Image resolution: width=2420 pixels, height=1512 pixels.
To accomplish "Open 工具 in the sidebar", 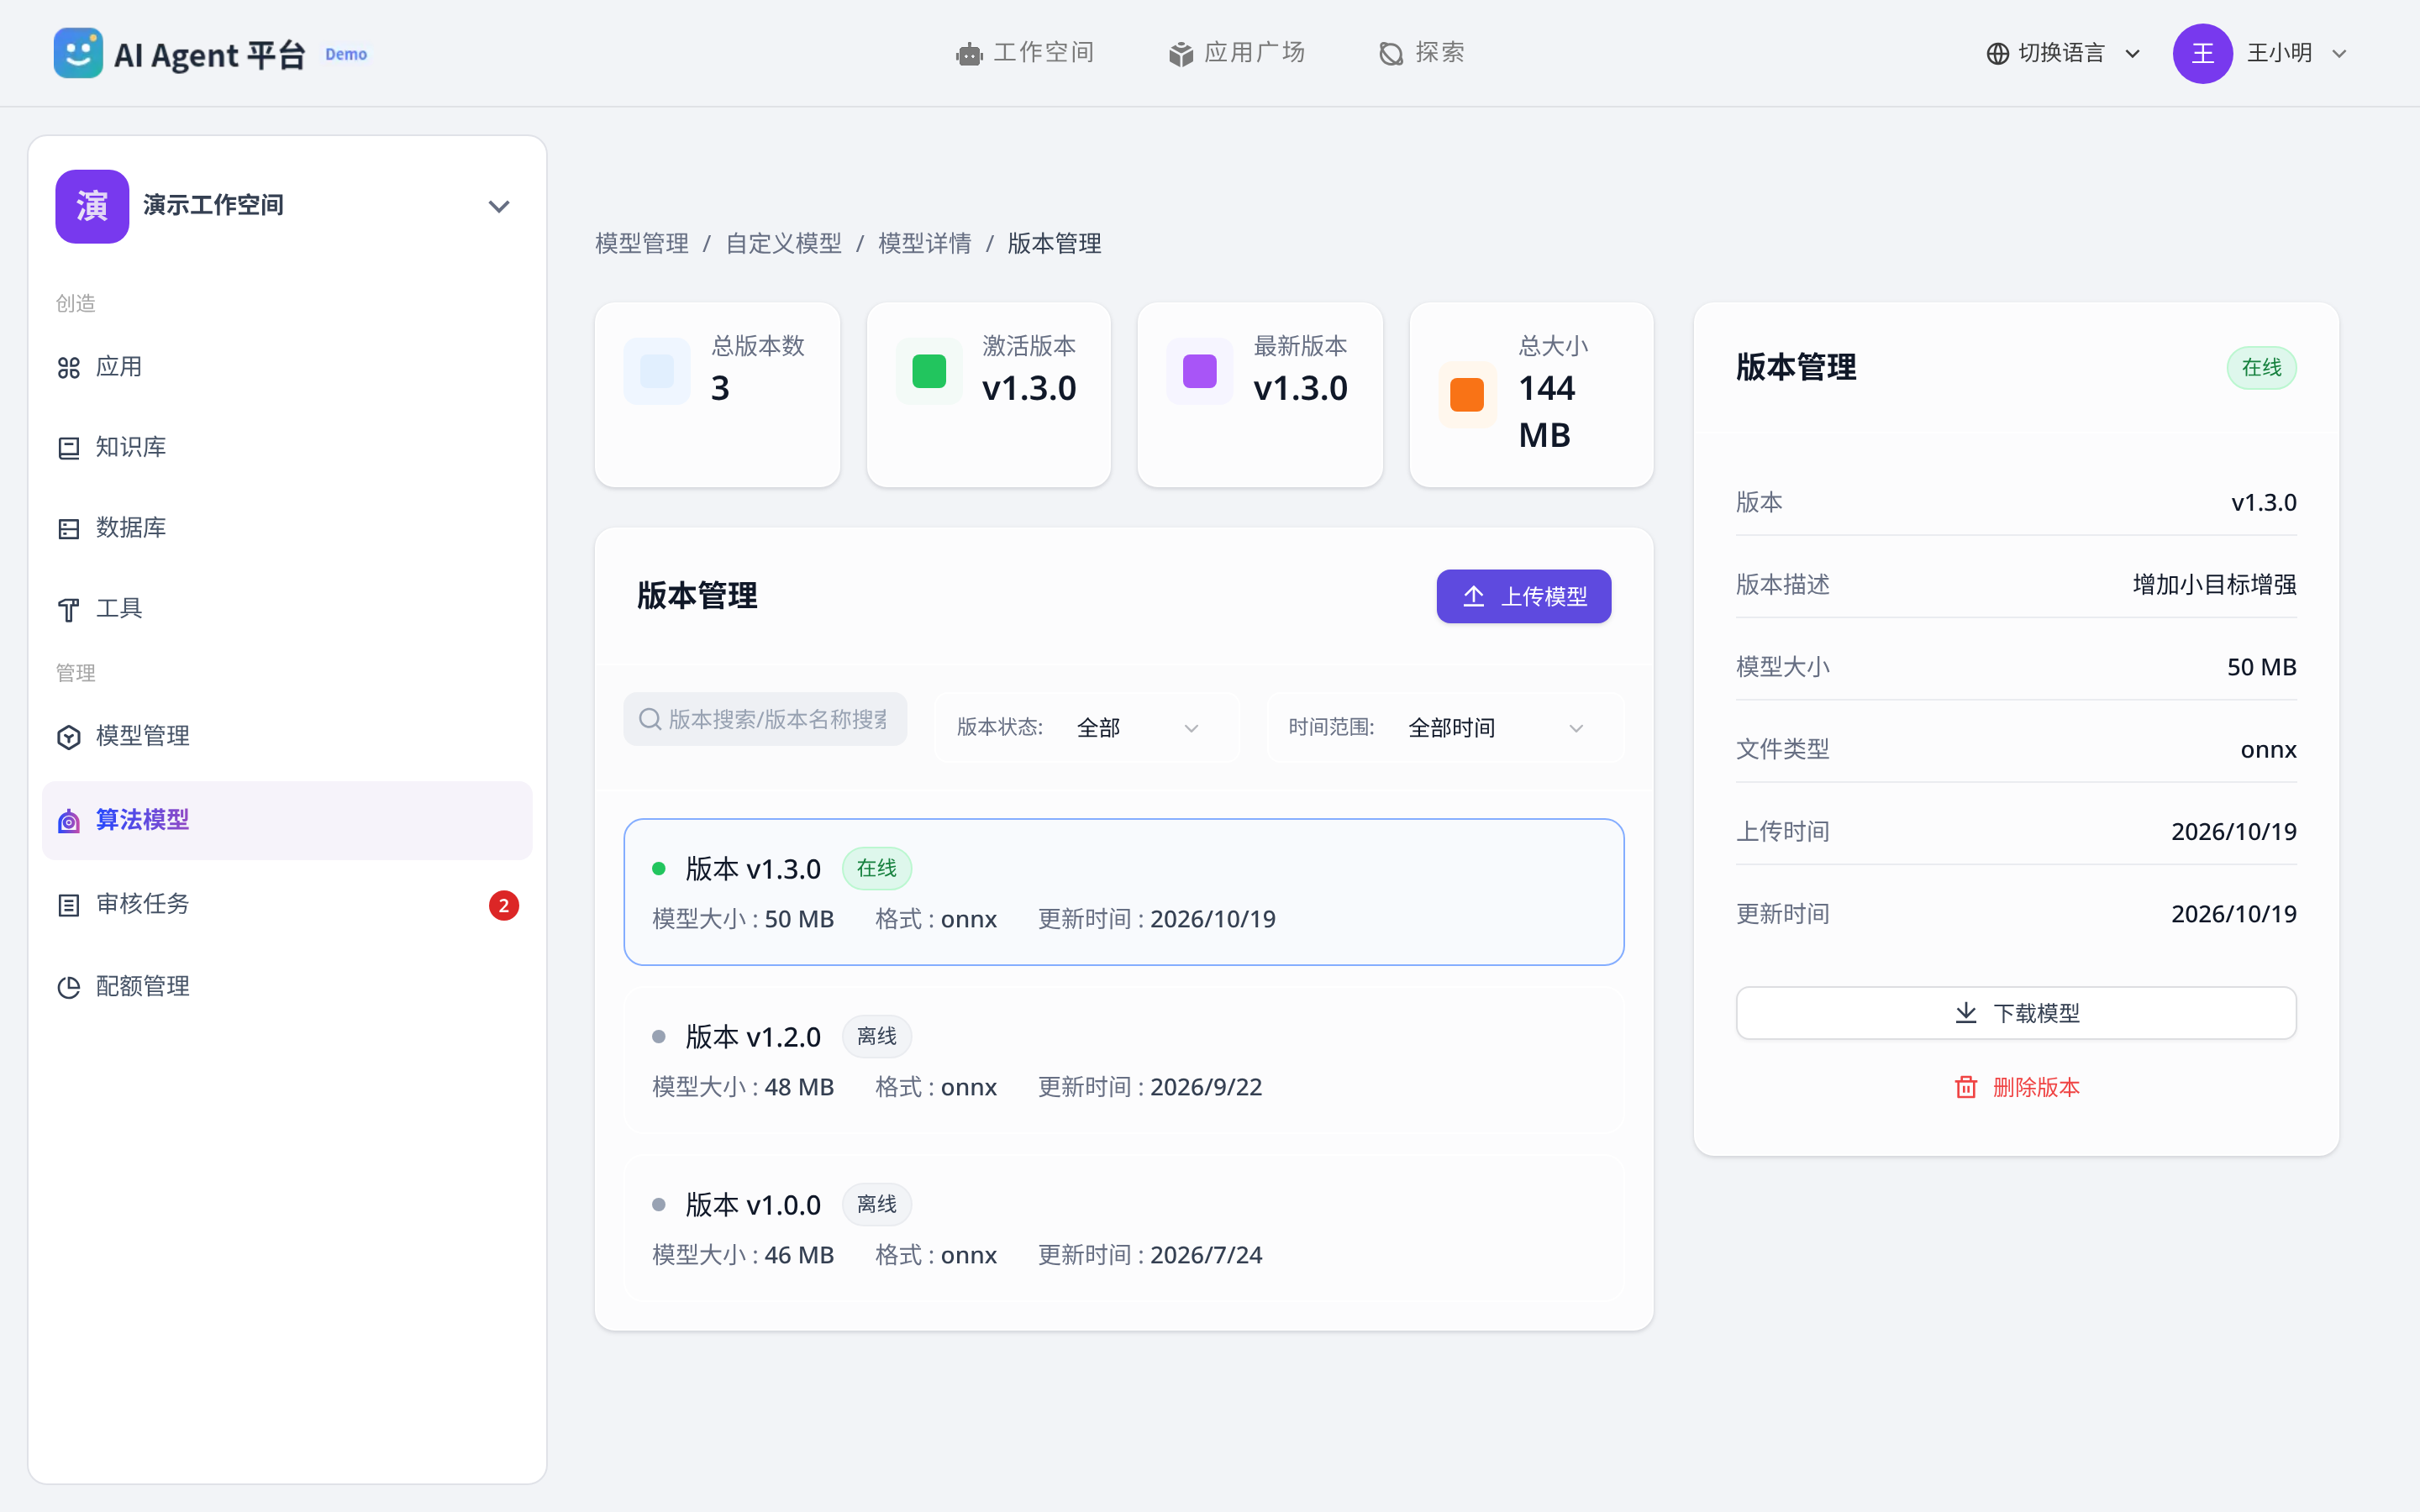I will pos(287,609).
